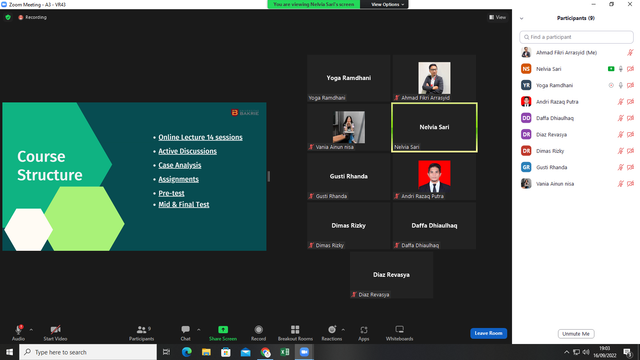Open Mail app from the taskbar
This screenshot has height=360, width=640.
245,352
